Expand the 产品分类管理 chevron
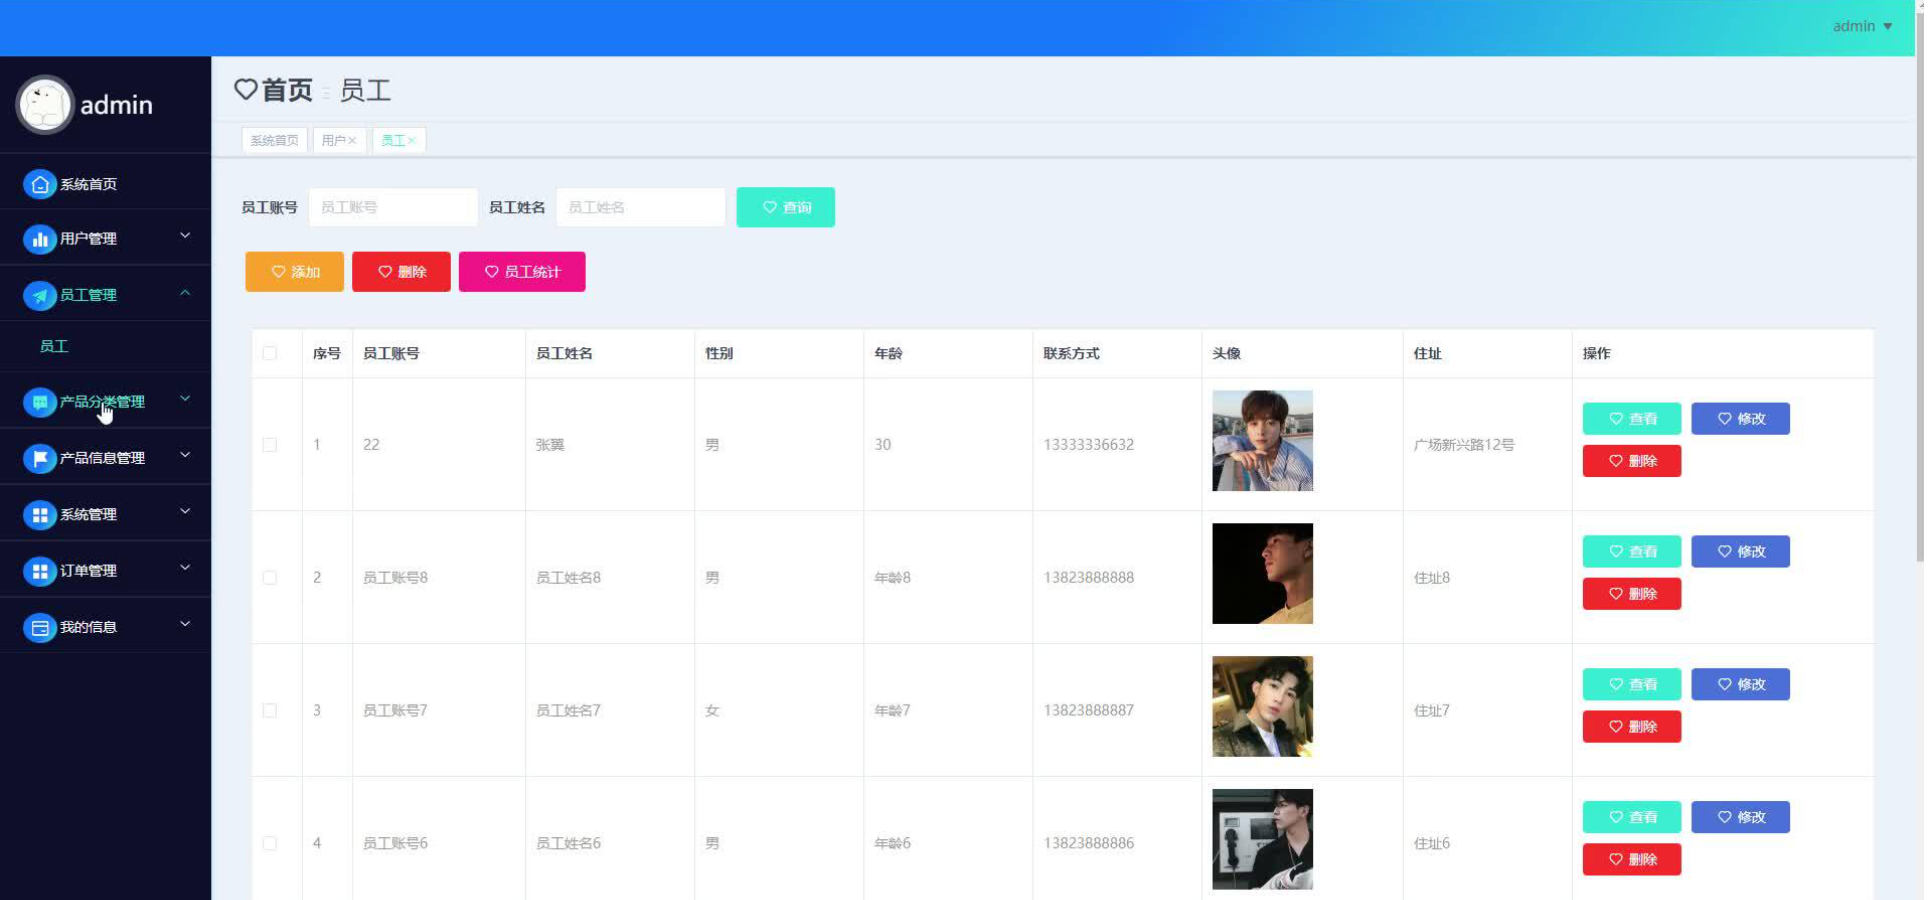Image resolution: width=1932 pixels, height=900 pixels. pyautogui.click(x=185, y=399)
